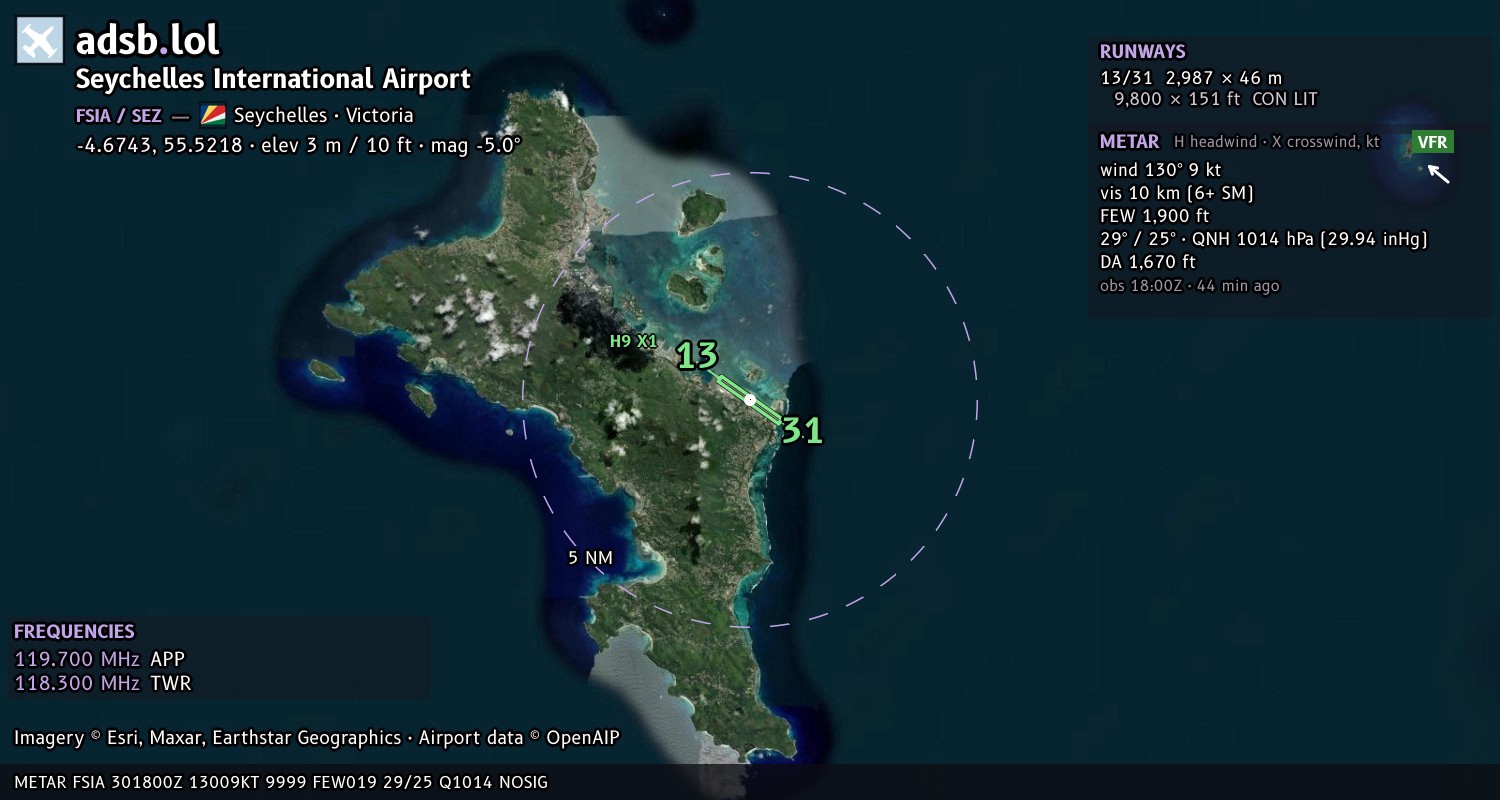This screenshot has height=800, width=1500.
Task: Click the "adsb.lol" site title
Action: click(147, 41)
